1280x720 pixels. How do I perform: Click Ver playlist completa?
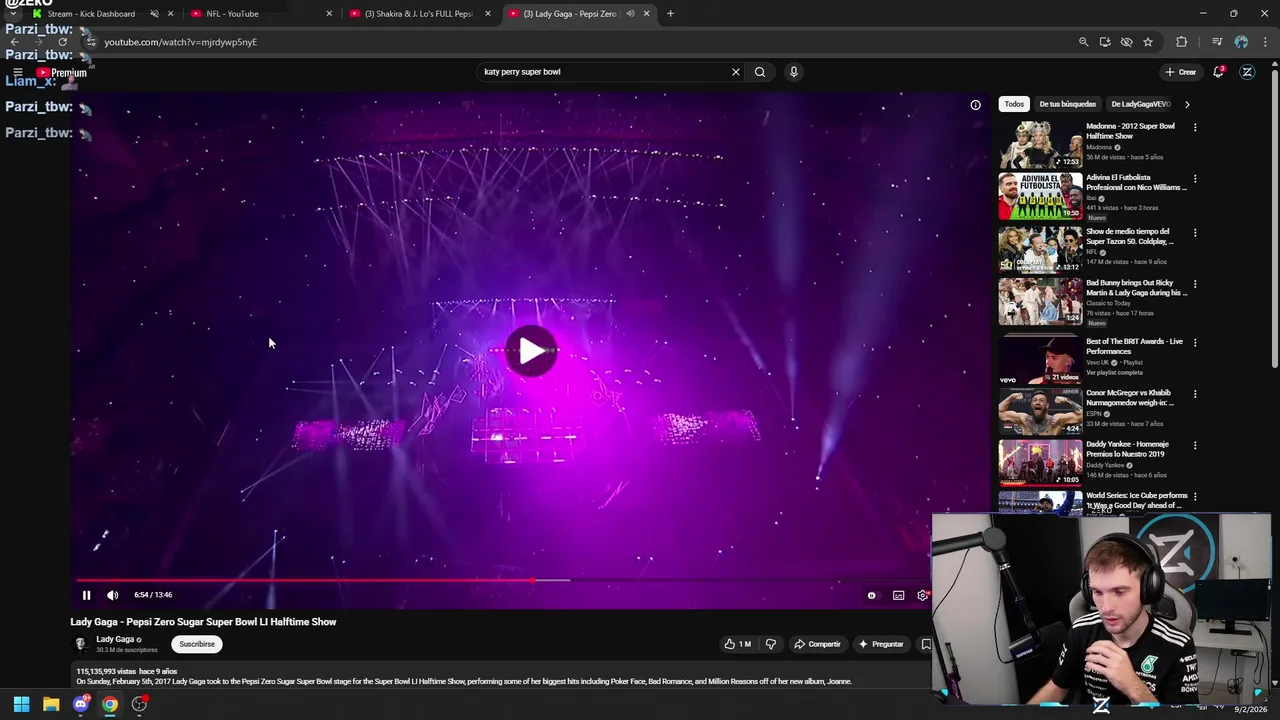coord(1114,373)
